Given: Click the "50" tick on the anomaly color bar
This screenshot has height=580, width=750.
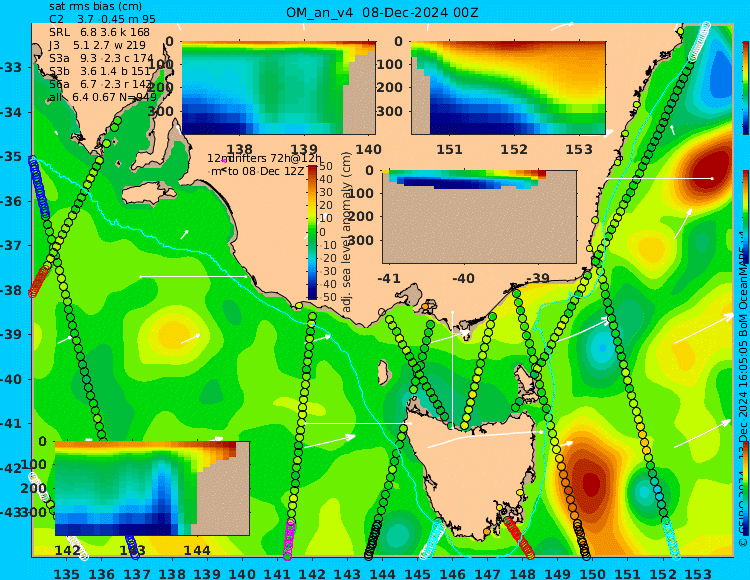Looking at the screenshot, I should (326, 166).
